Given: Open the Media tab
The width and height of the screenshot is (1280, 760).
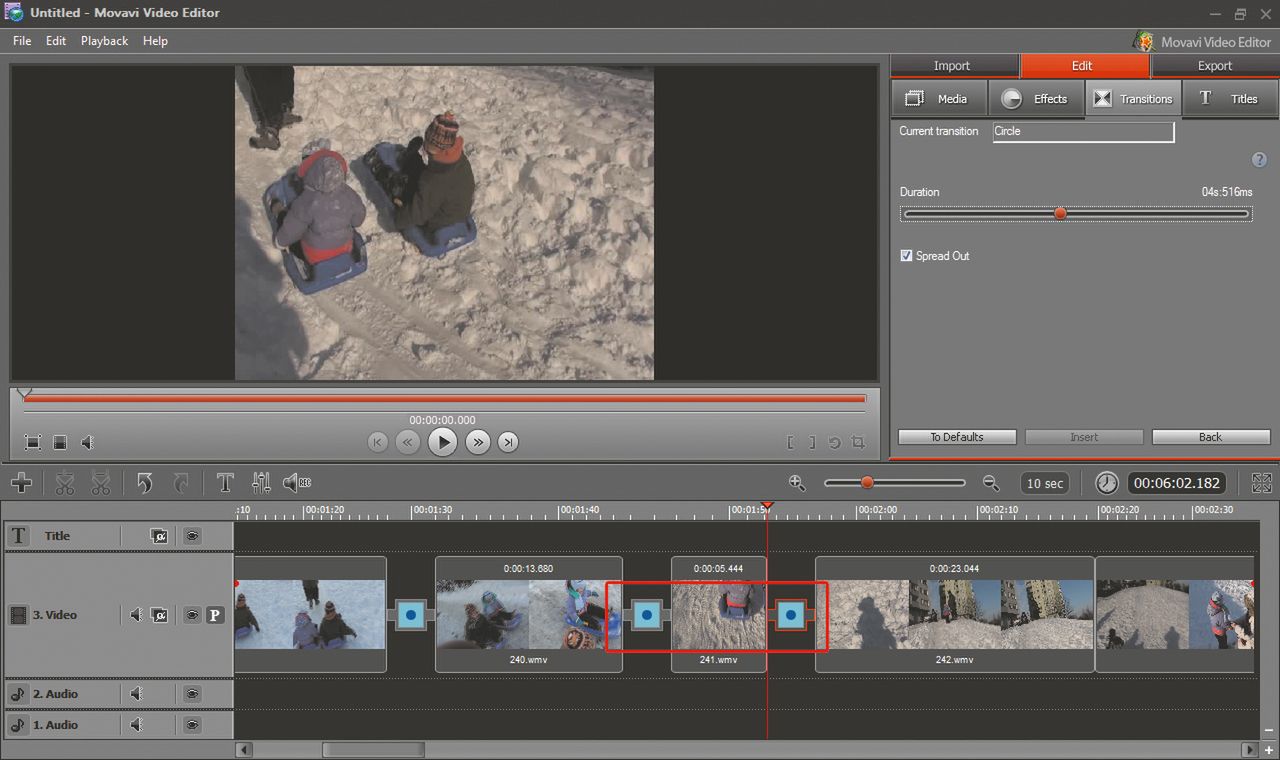Looking at the screenshot, I should click(x=938, y=99).
